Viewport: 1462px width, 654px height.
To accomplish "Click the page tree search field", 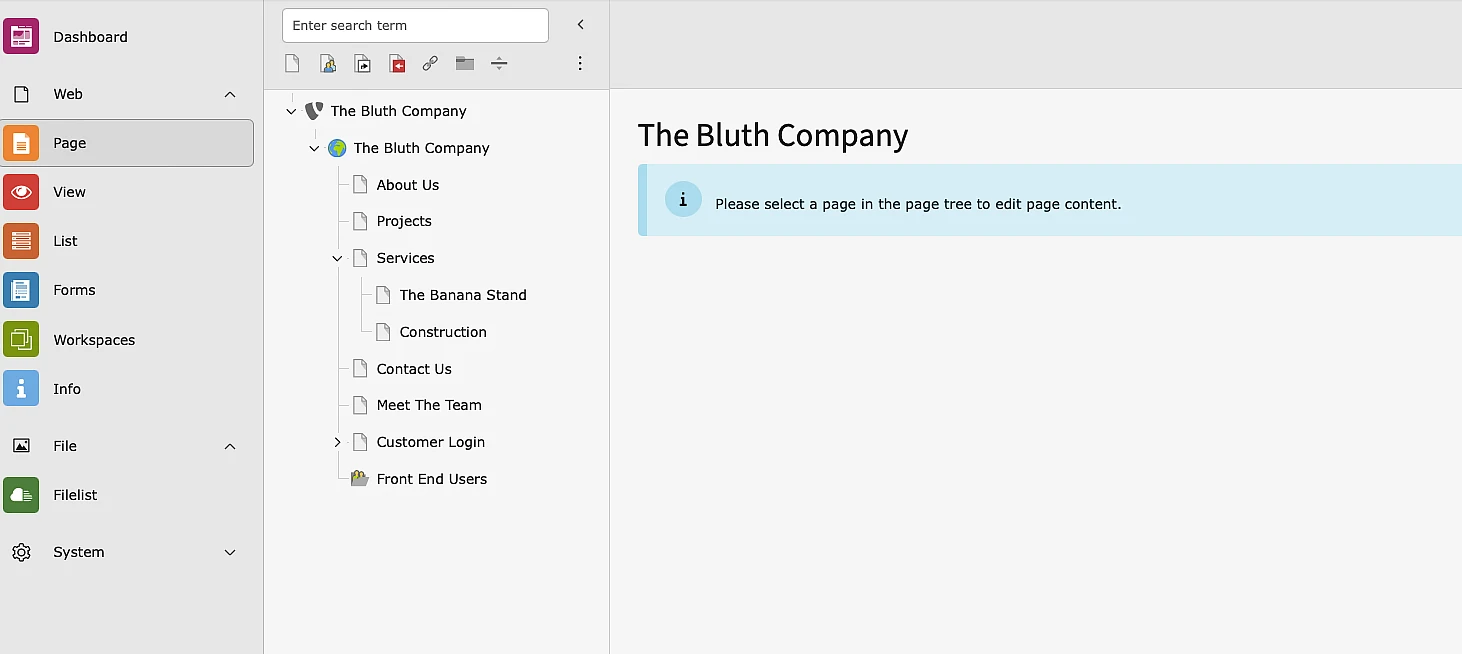I will (x=415, y=26).
